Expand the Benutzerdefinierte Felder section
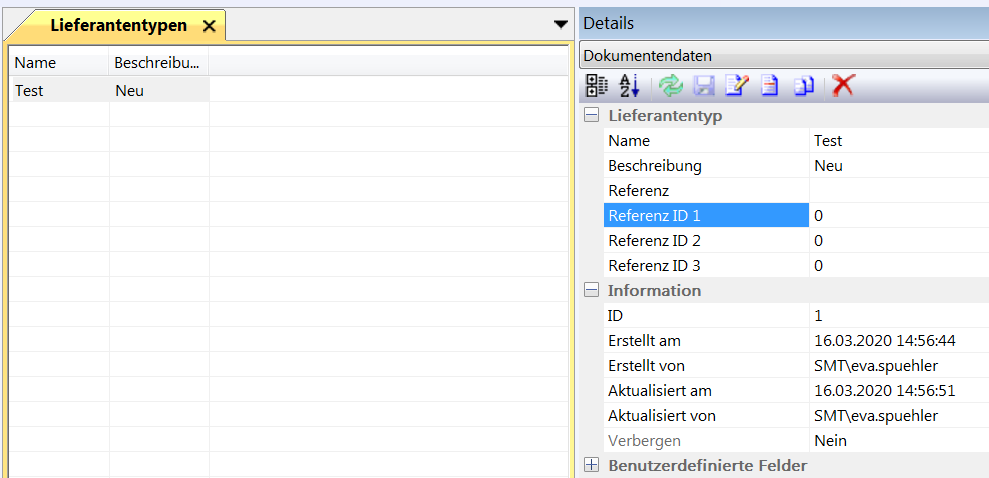 (592, 465)
